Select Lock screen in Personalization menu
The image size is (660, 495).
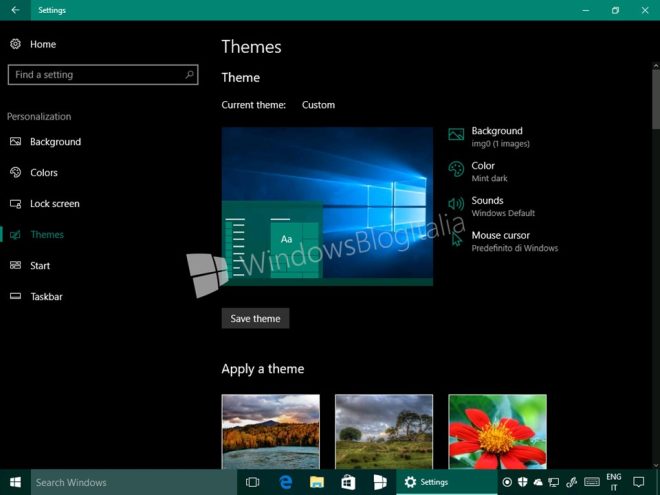coord(55,204)
